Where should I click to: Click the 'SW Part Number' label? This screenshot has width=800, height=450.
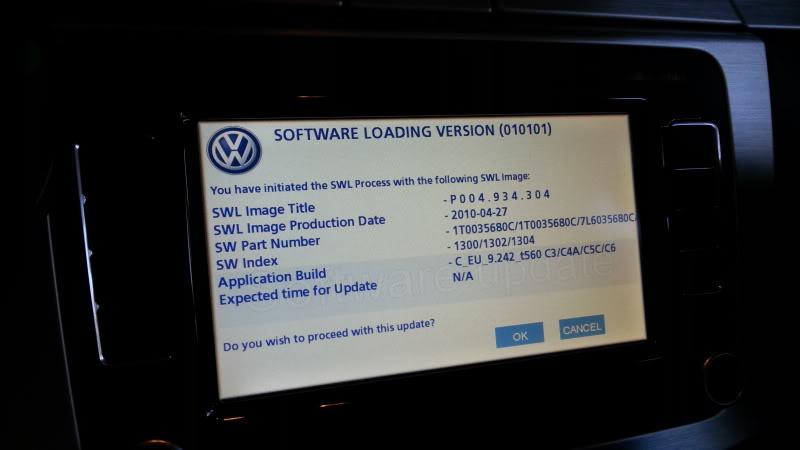tap(267, 244)
